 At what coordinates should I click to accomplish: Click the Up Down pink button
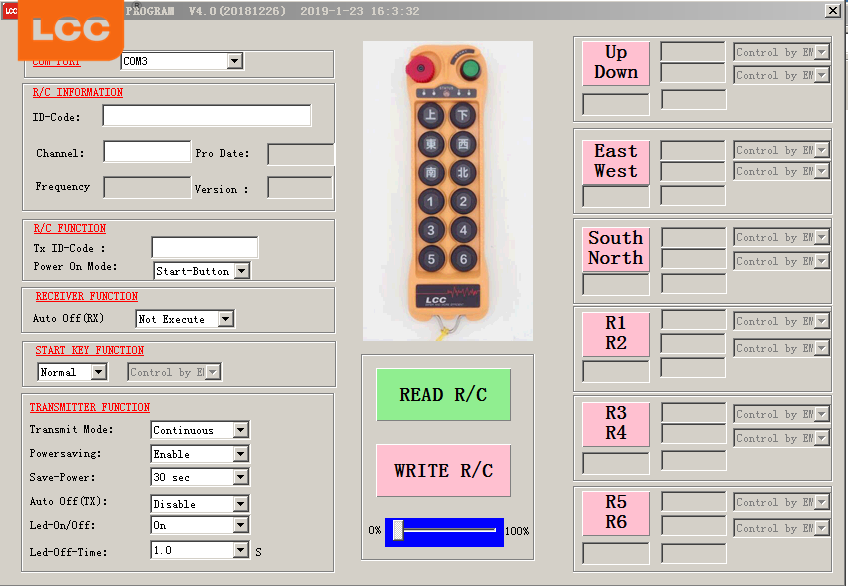[x=616, y=63]
